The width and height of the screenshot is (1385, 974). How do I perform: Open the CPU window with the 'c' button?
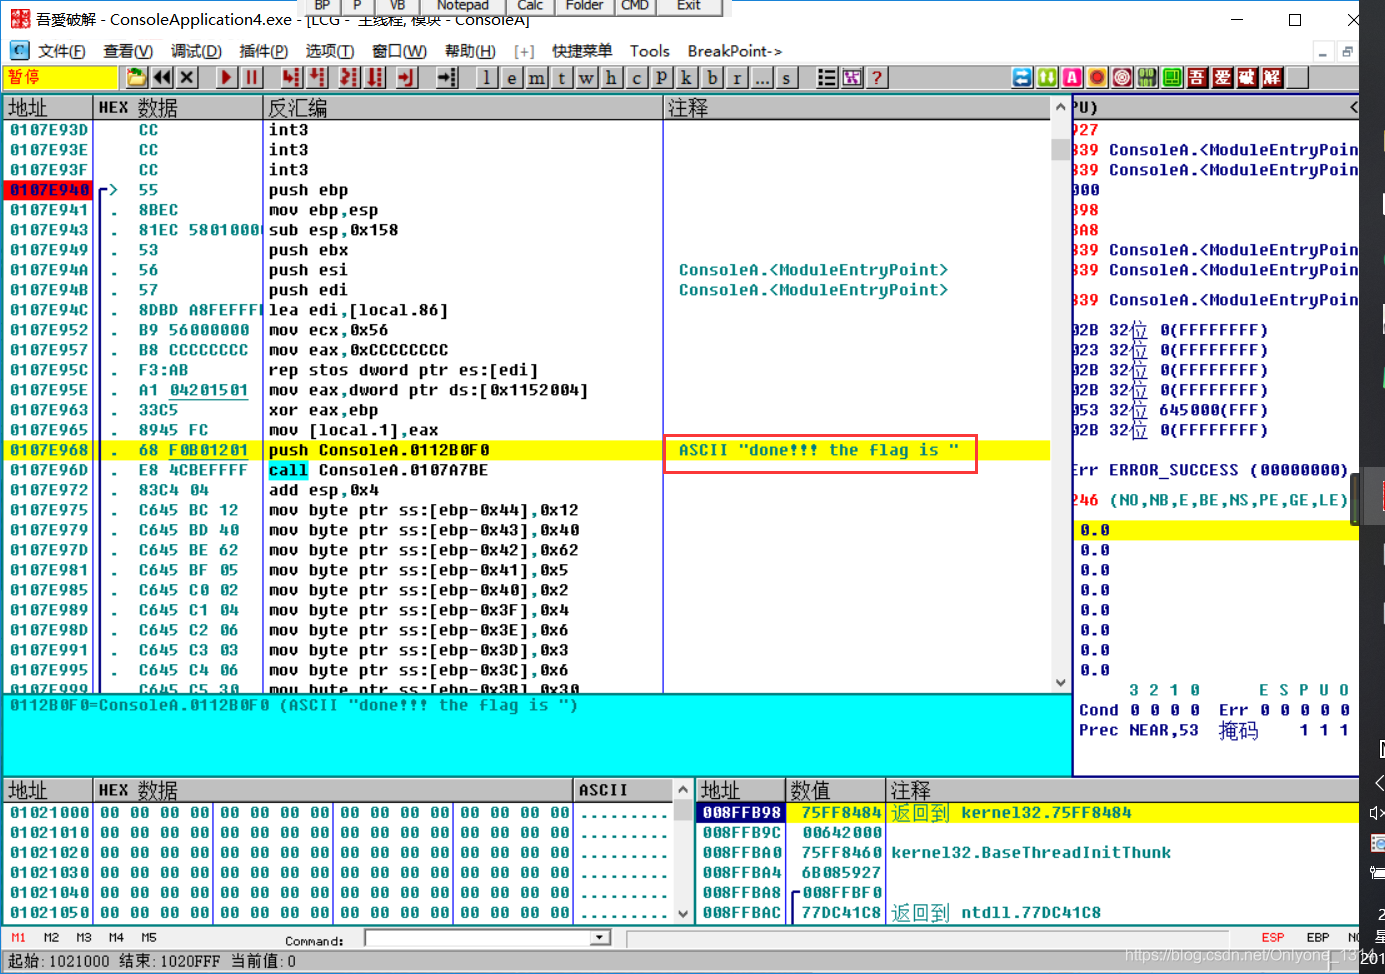[x=637, y=77]
